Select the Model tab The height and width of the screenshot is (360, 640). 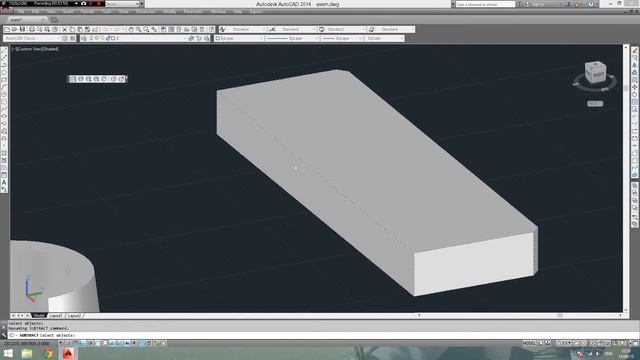click(x=39, y=316)
